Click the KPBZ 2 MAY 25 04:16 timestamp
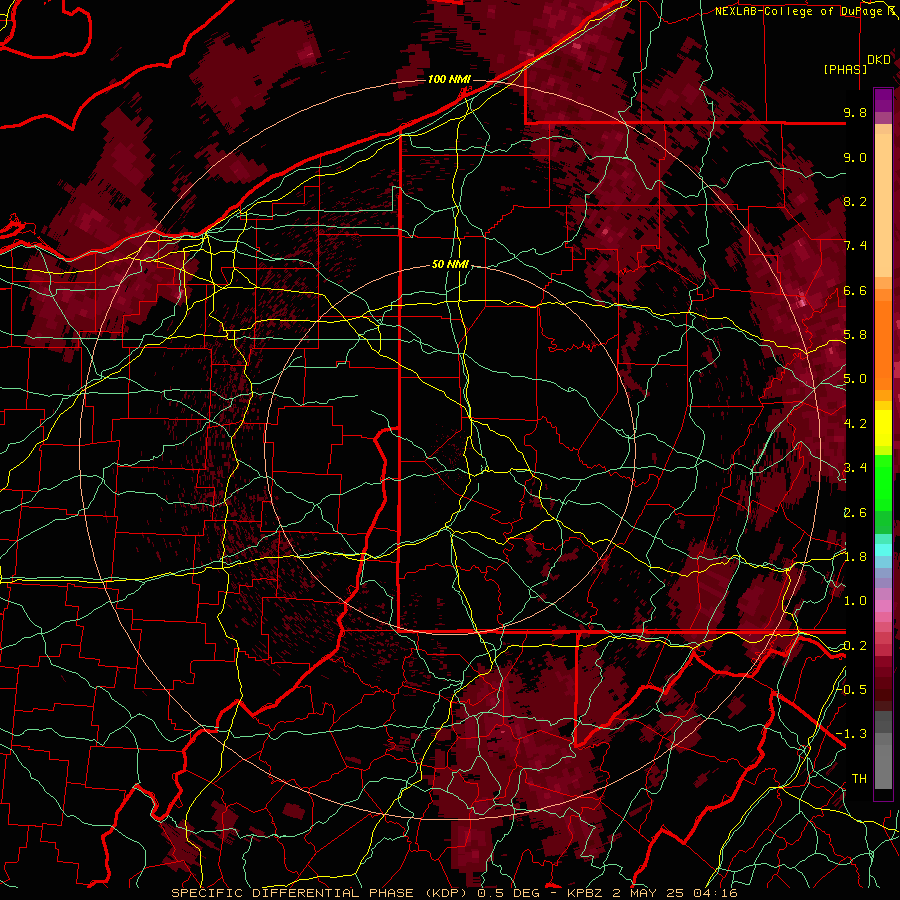This screenshot has height=900, width=900. pos(652,893)
